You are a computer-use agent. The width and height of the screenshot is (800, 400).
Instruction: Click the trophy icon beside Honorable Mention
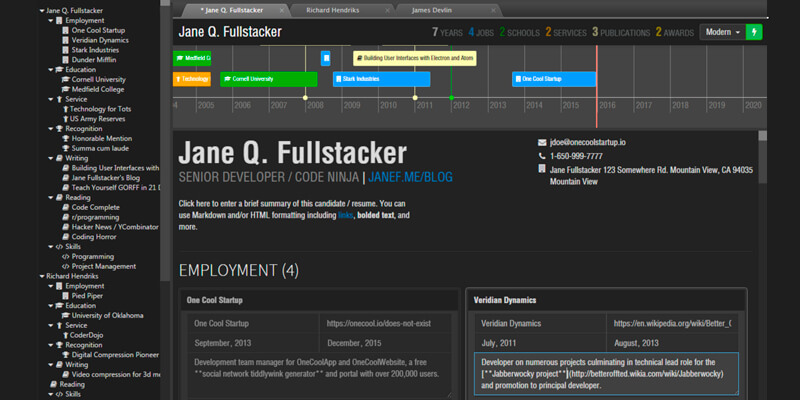[x=65, y=139]
